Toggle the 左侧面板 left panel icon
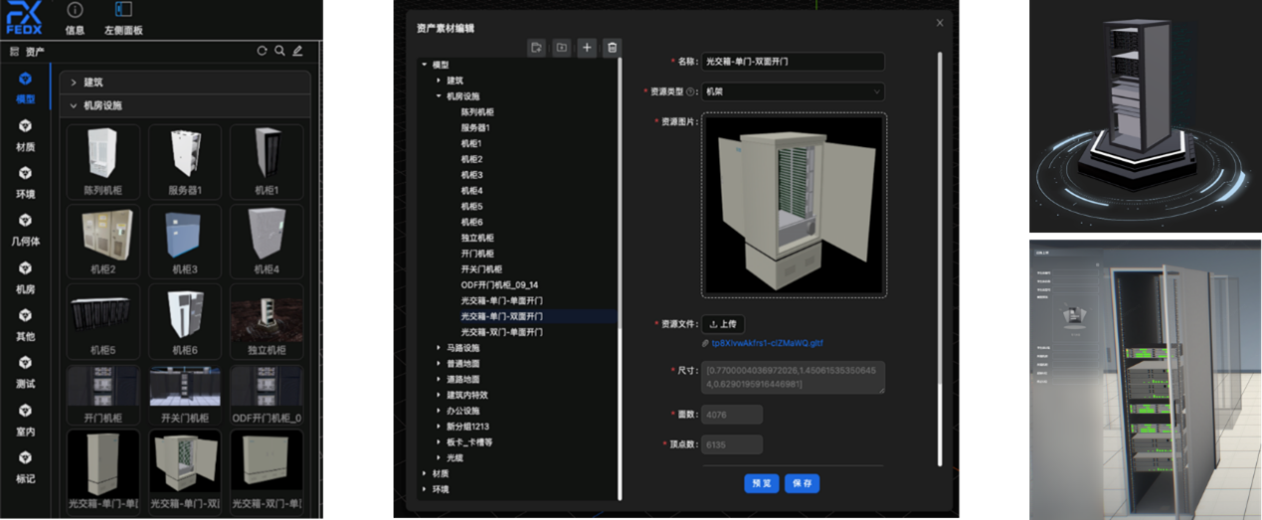This screenshot has width=1262, height=520. [123, 10]
